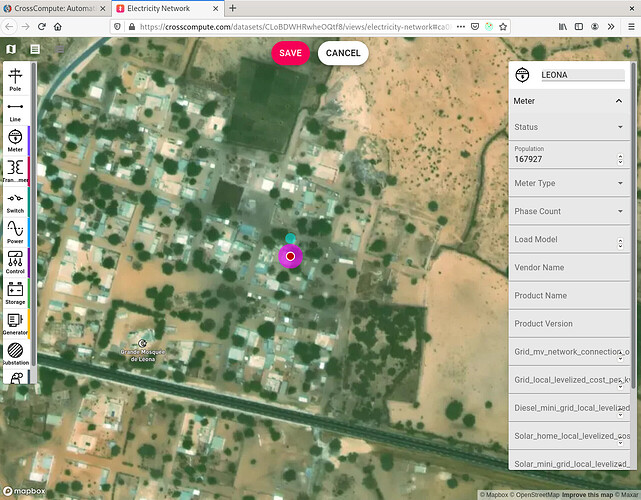641x500 pixels.
Task: Open Firefox hamburger menu
Action: pos(631,27)
